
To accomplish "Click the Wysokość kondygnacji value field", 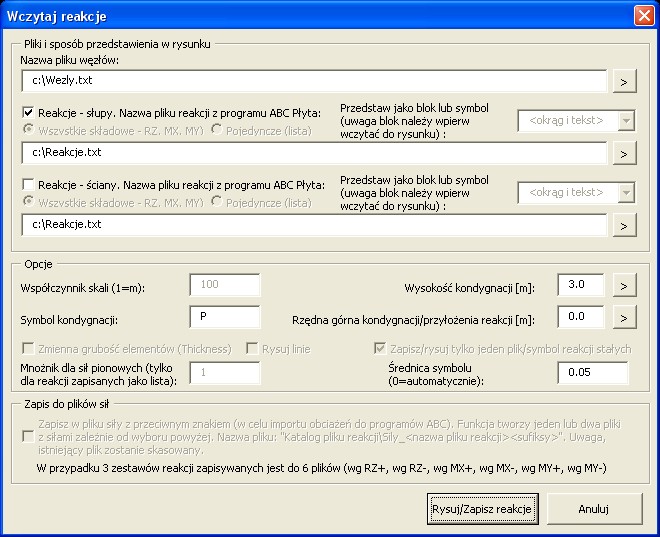I will [x=582, y=286].
